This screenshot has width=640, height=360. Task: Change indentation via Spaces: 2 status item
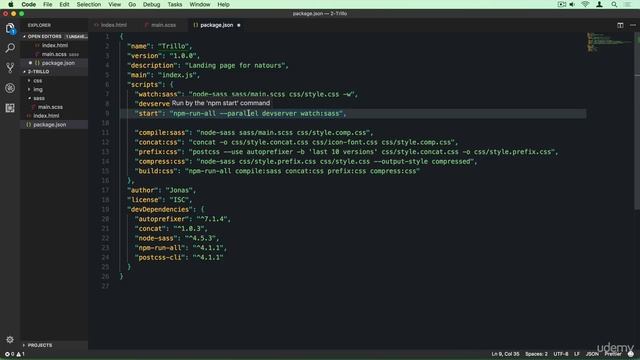coord(536,354)
